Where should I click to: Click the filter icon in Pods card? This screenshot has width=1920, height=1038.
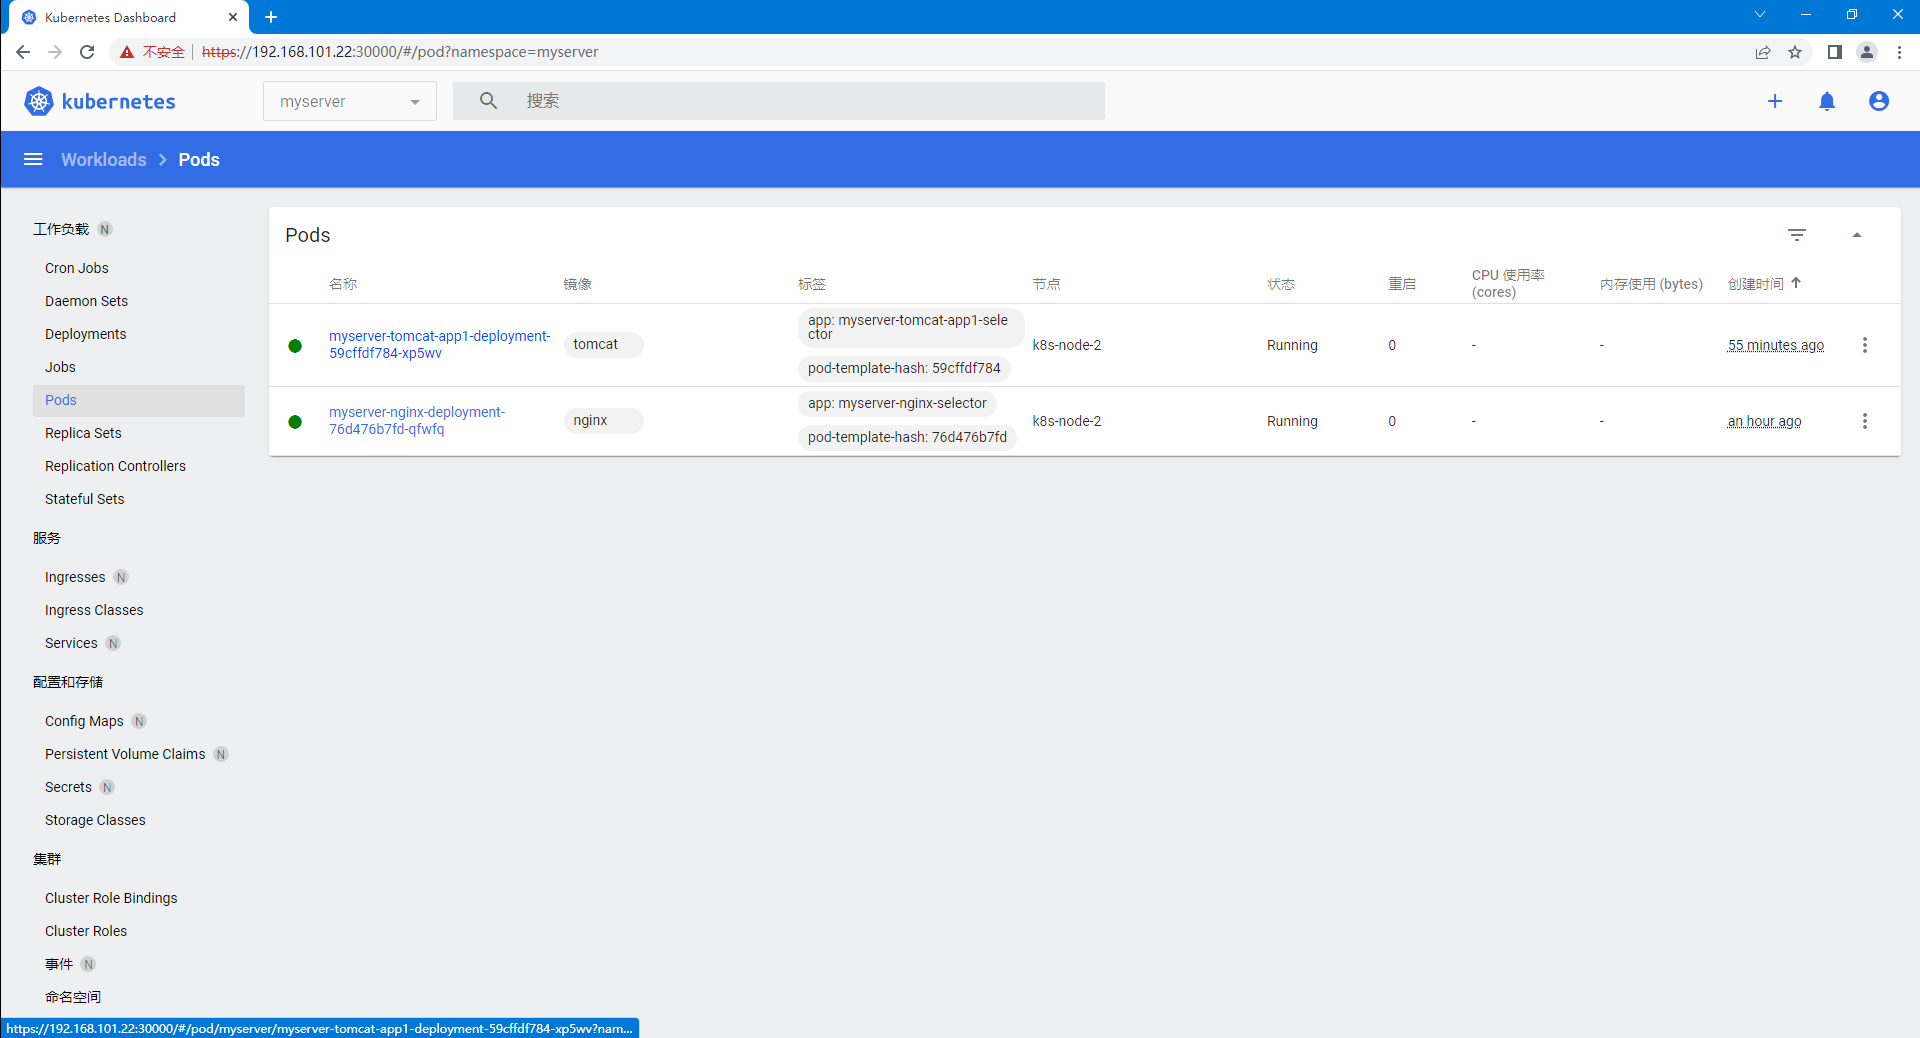[1797, 235]
